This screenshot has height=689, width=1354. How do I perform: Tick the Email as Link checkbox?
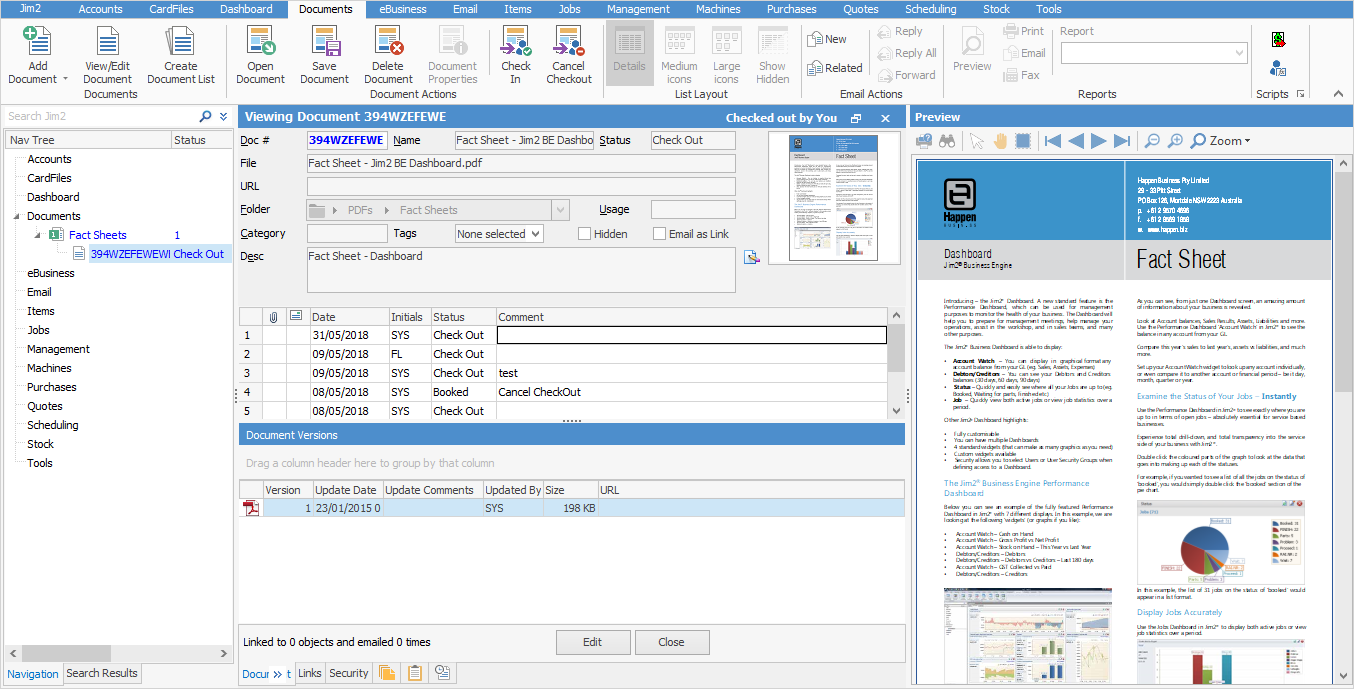click(x=660, y=234)
